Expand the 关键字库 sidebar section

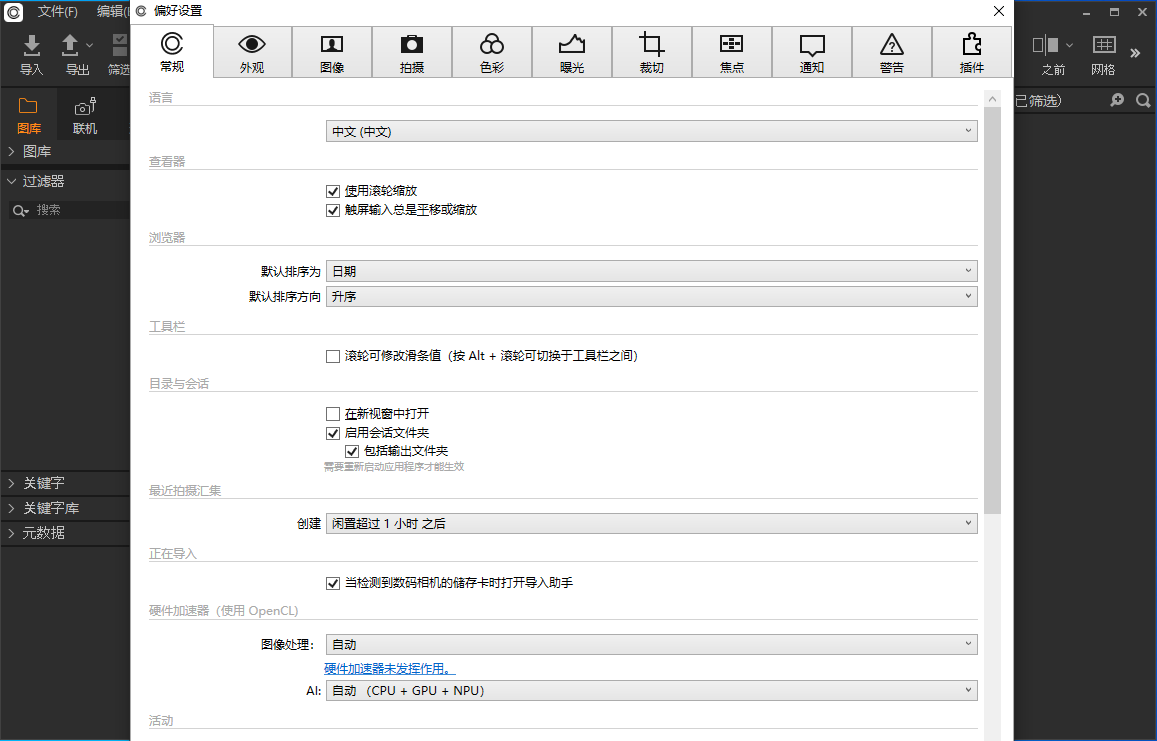(52, 507)
